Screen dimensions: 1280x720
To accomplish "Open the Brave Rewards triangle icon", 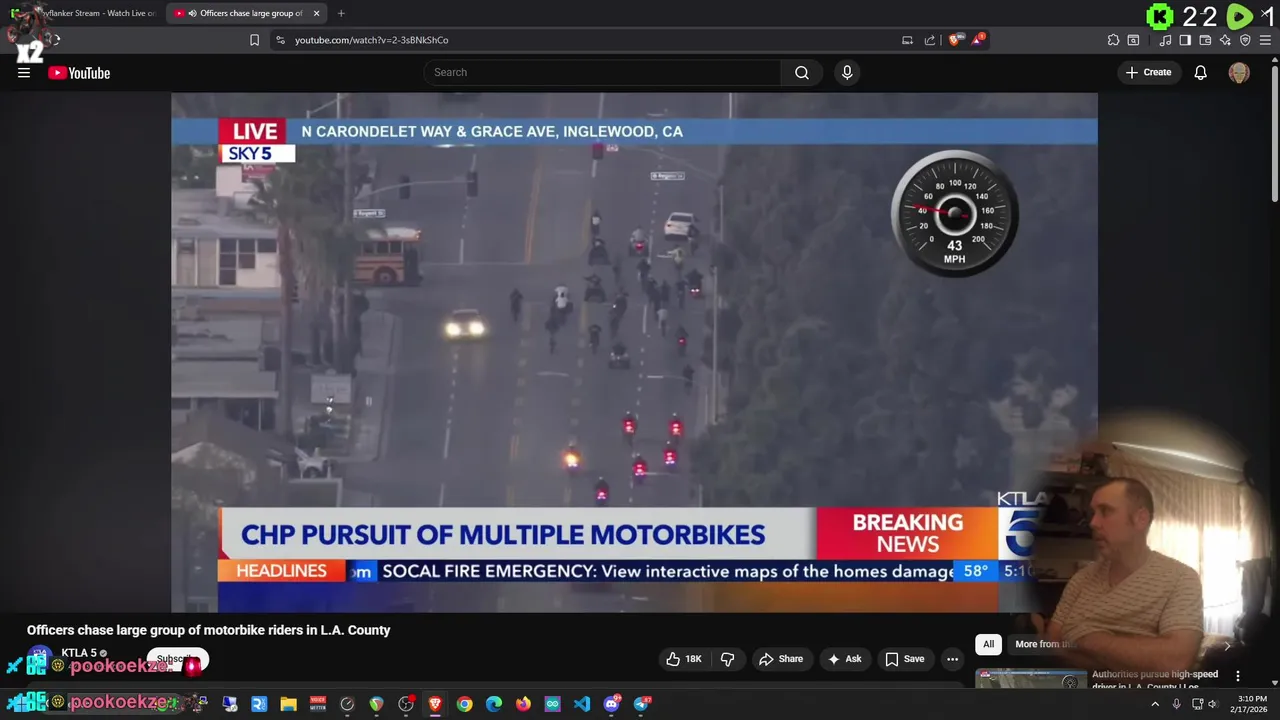I will tap(978, 40).
